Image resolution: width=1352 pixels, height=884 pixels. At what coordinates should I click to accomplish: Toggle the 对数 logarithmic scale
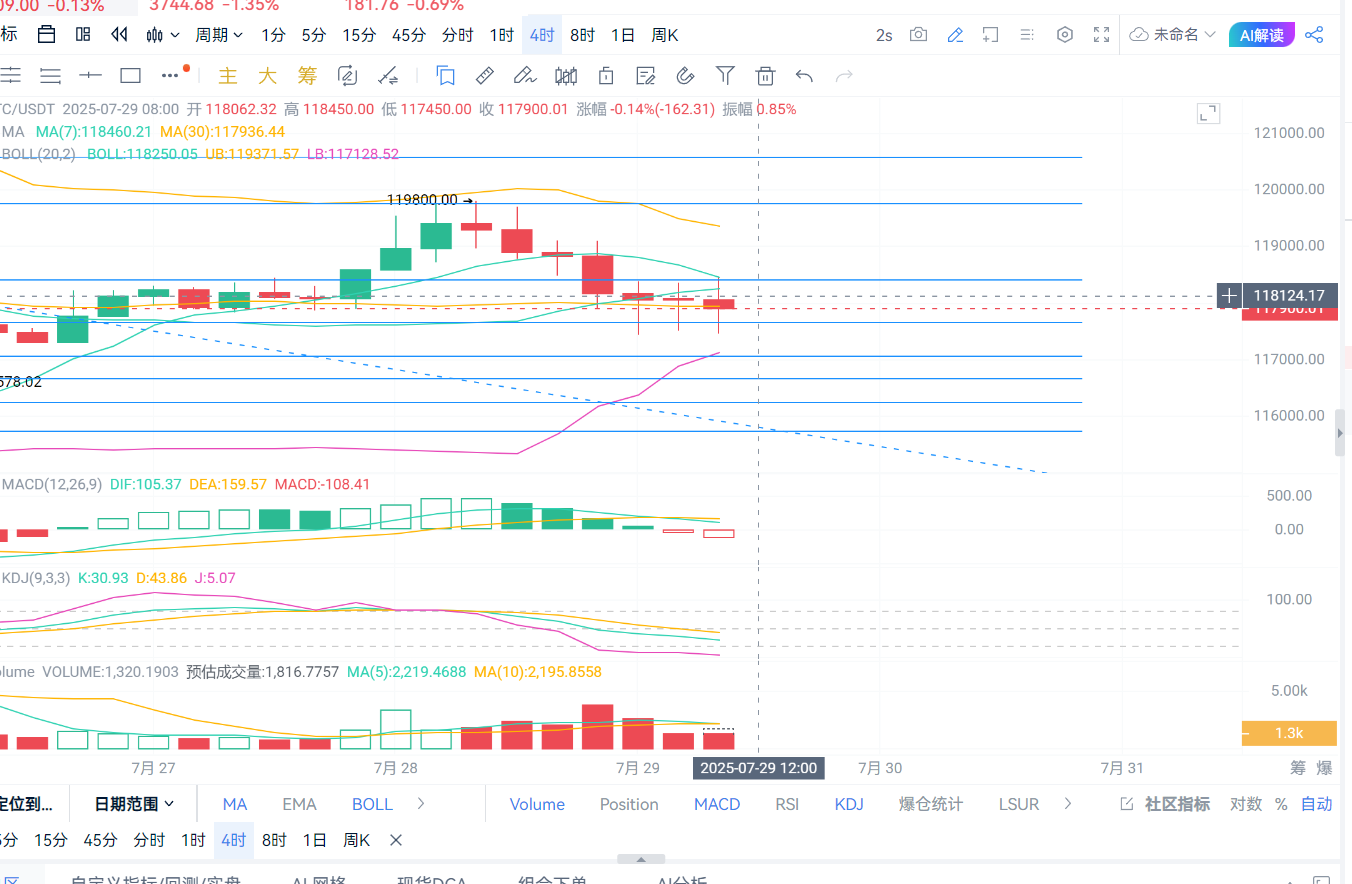pos(1245,804)
